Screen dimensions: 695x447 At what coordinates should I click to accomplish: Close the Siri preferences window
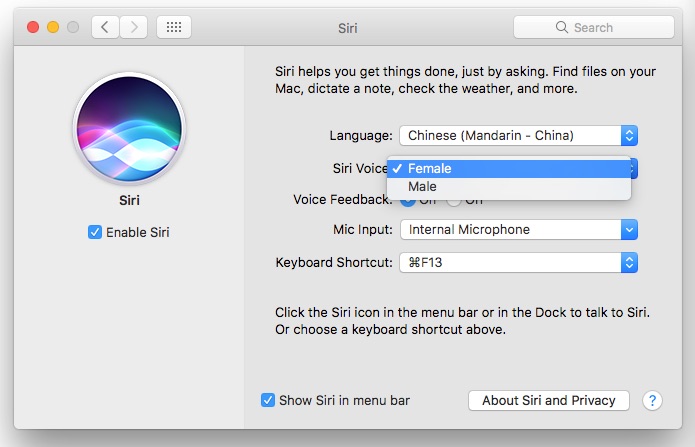click(x=33, y=27)
